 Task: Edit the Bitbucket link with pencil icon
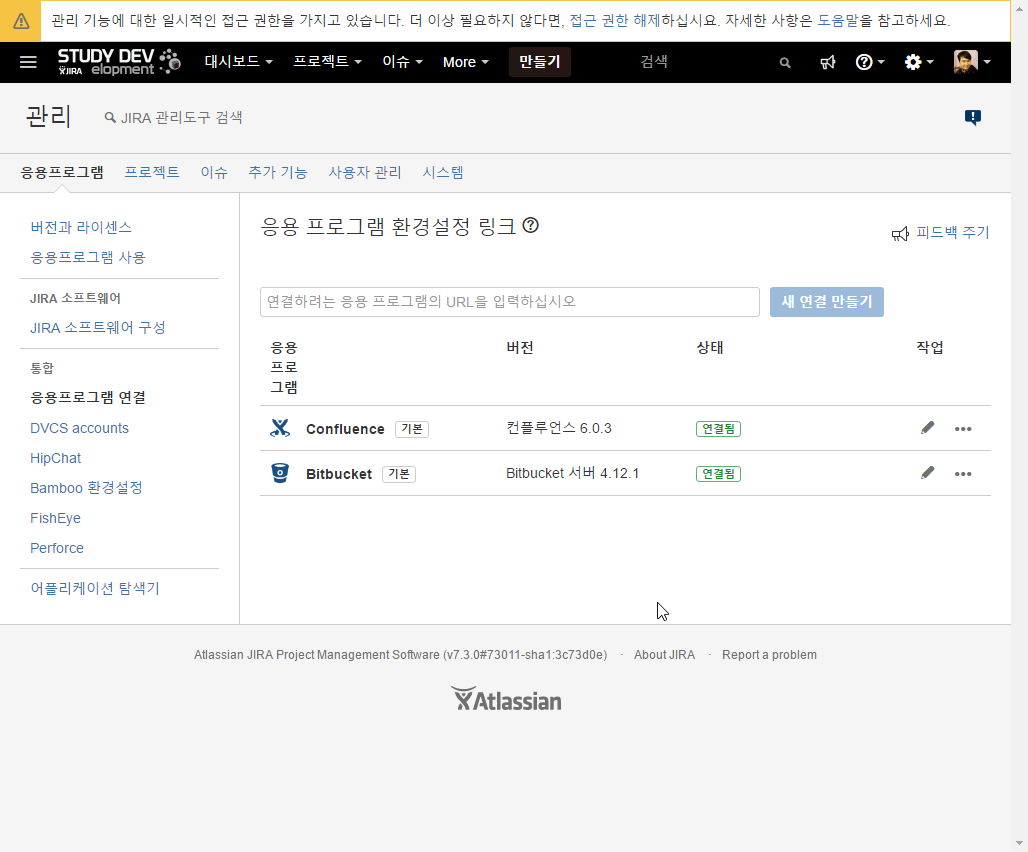[928, 473]
